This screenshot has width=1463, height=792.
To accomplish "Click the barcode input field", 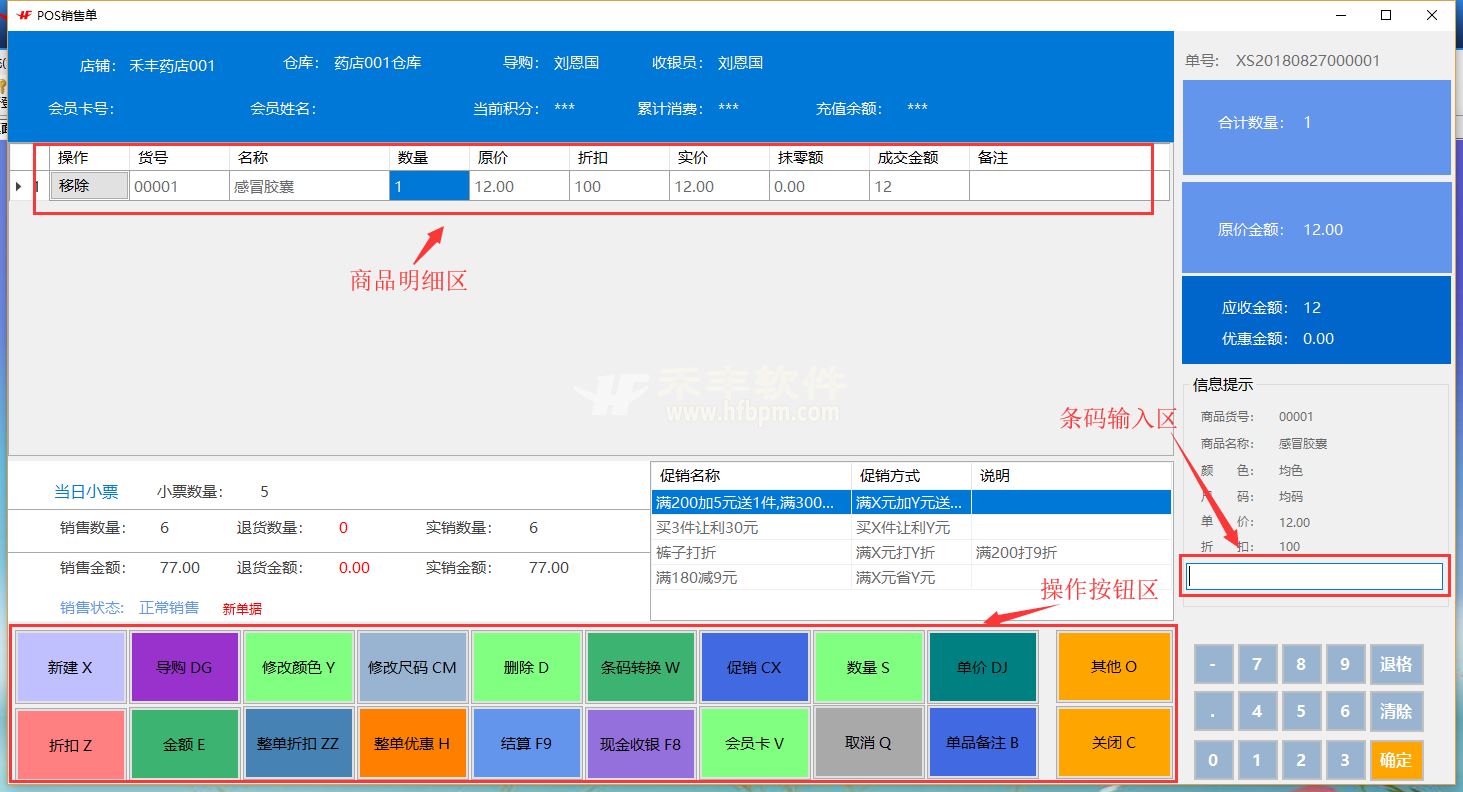I will tap(1314, 576).
